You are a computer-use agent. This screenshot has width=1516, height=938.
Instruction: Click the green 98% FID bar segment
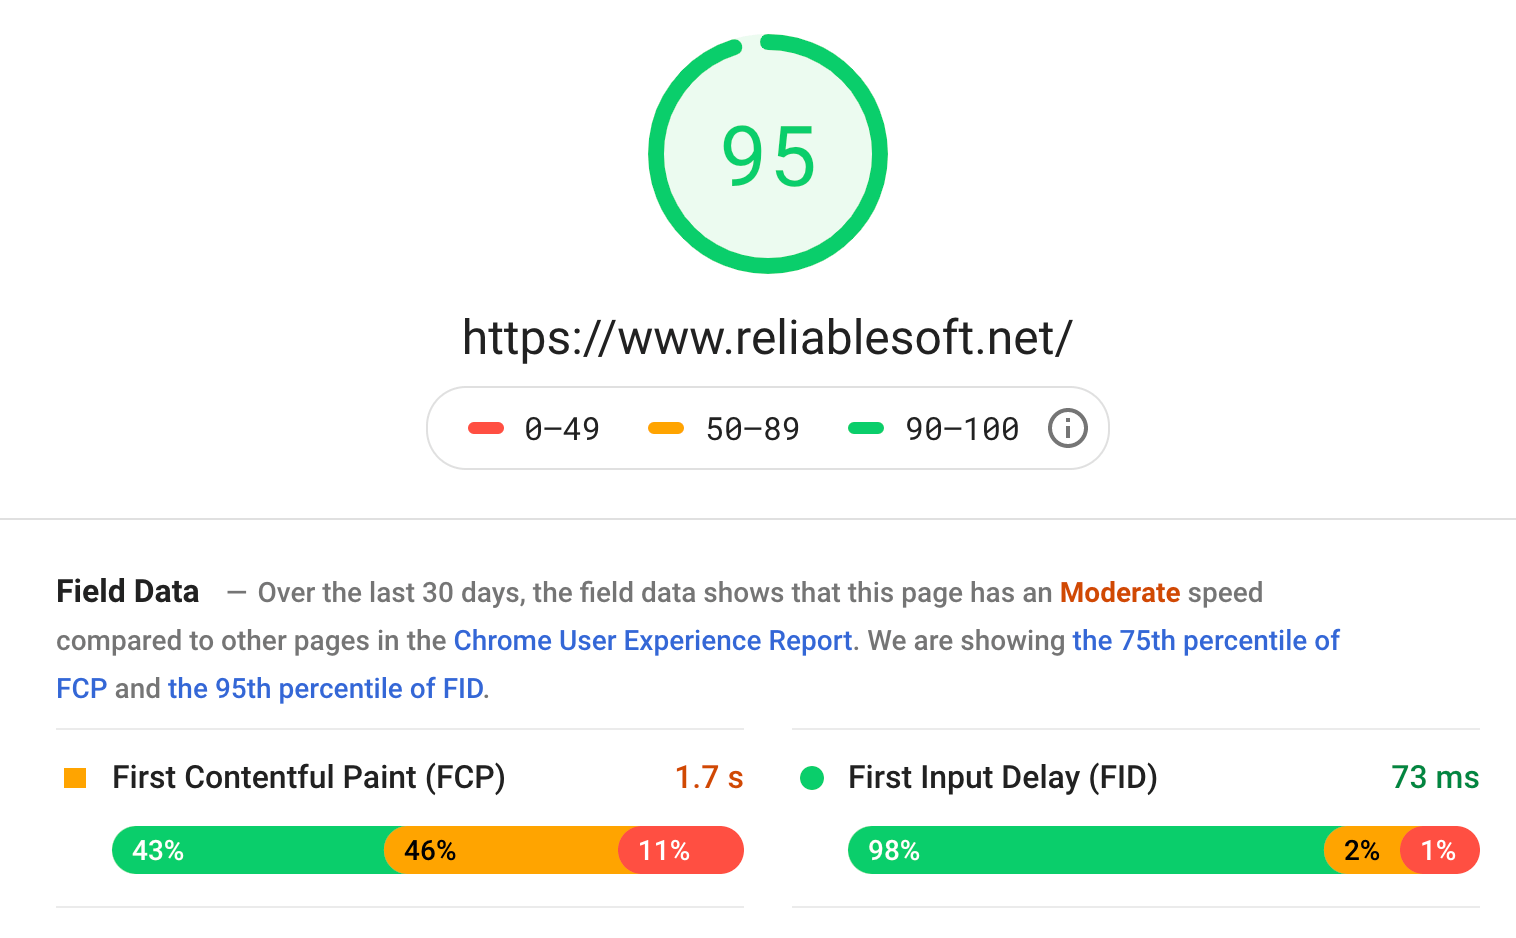pyautogui.click(x=1086, y=850)
